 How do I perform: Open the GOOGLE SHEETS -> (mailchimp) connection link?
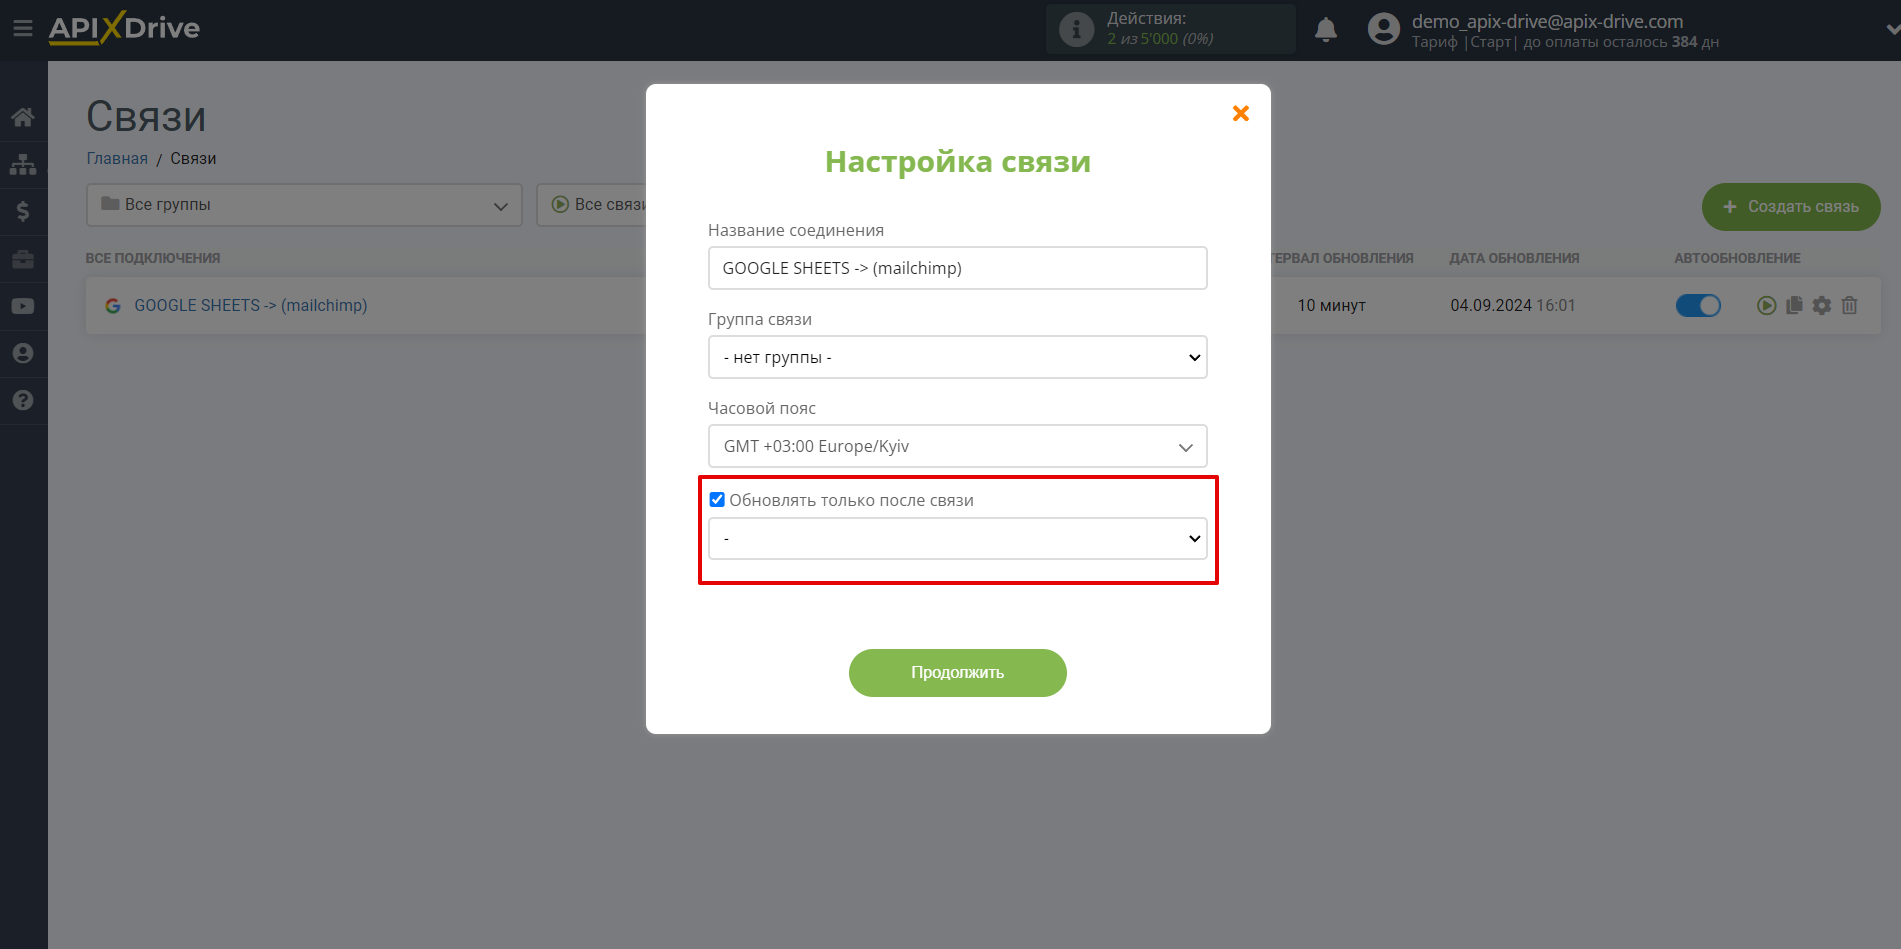251,305
